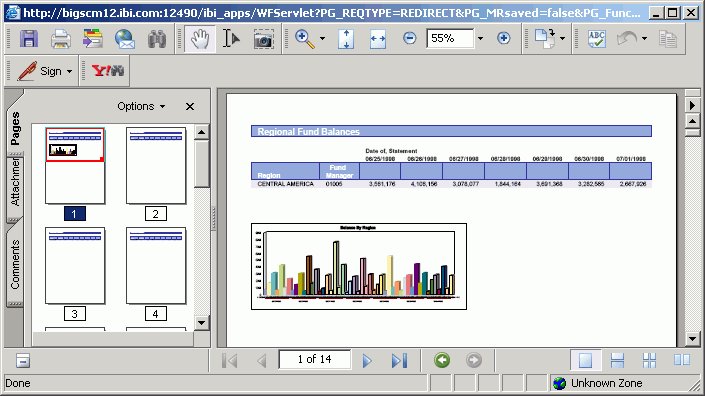705x396 pixels.
Task: Expand the rotate view dropdown arrow
Action: [562, 39]
